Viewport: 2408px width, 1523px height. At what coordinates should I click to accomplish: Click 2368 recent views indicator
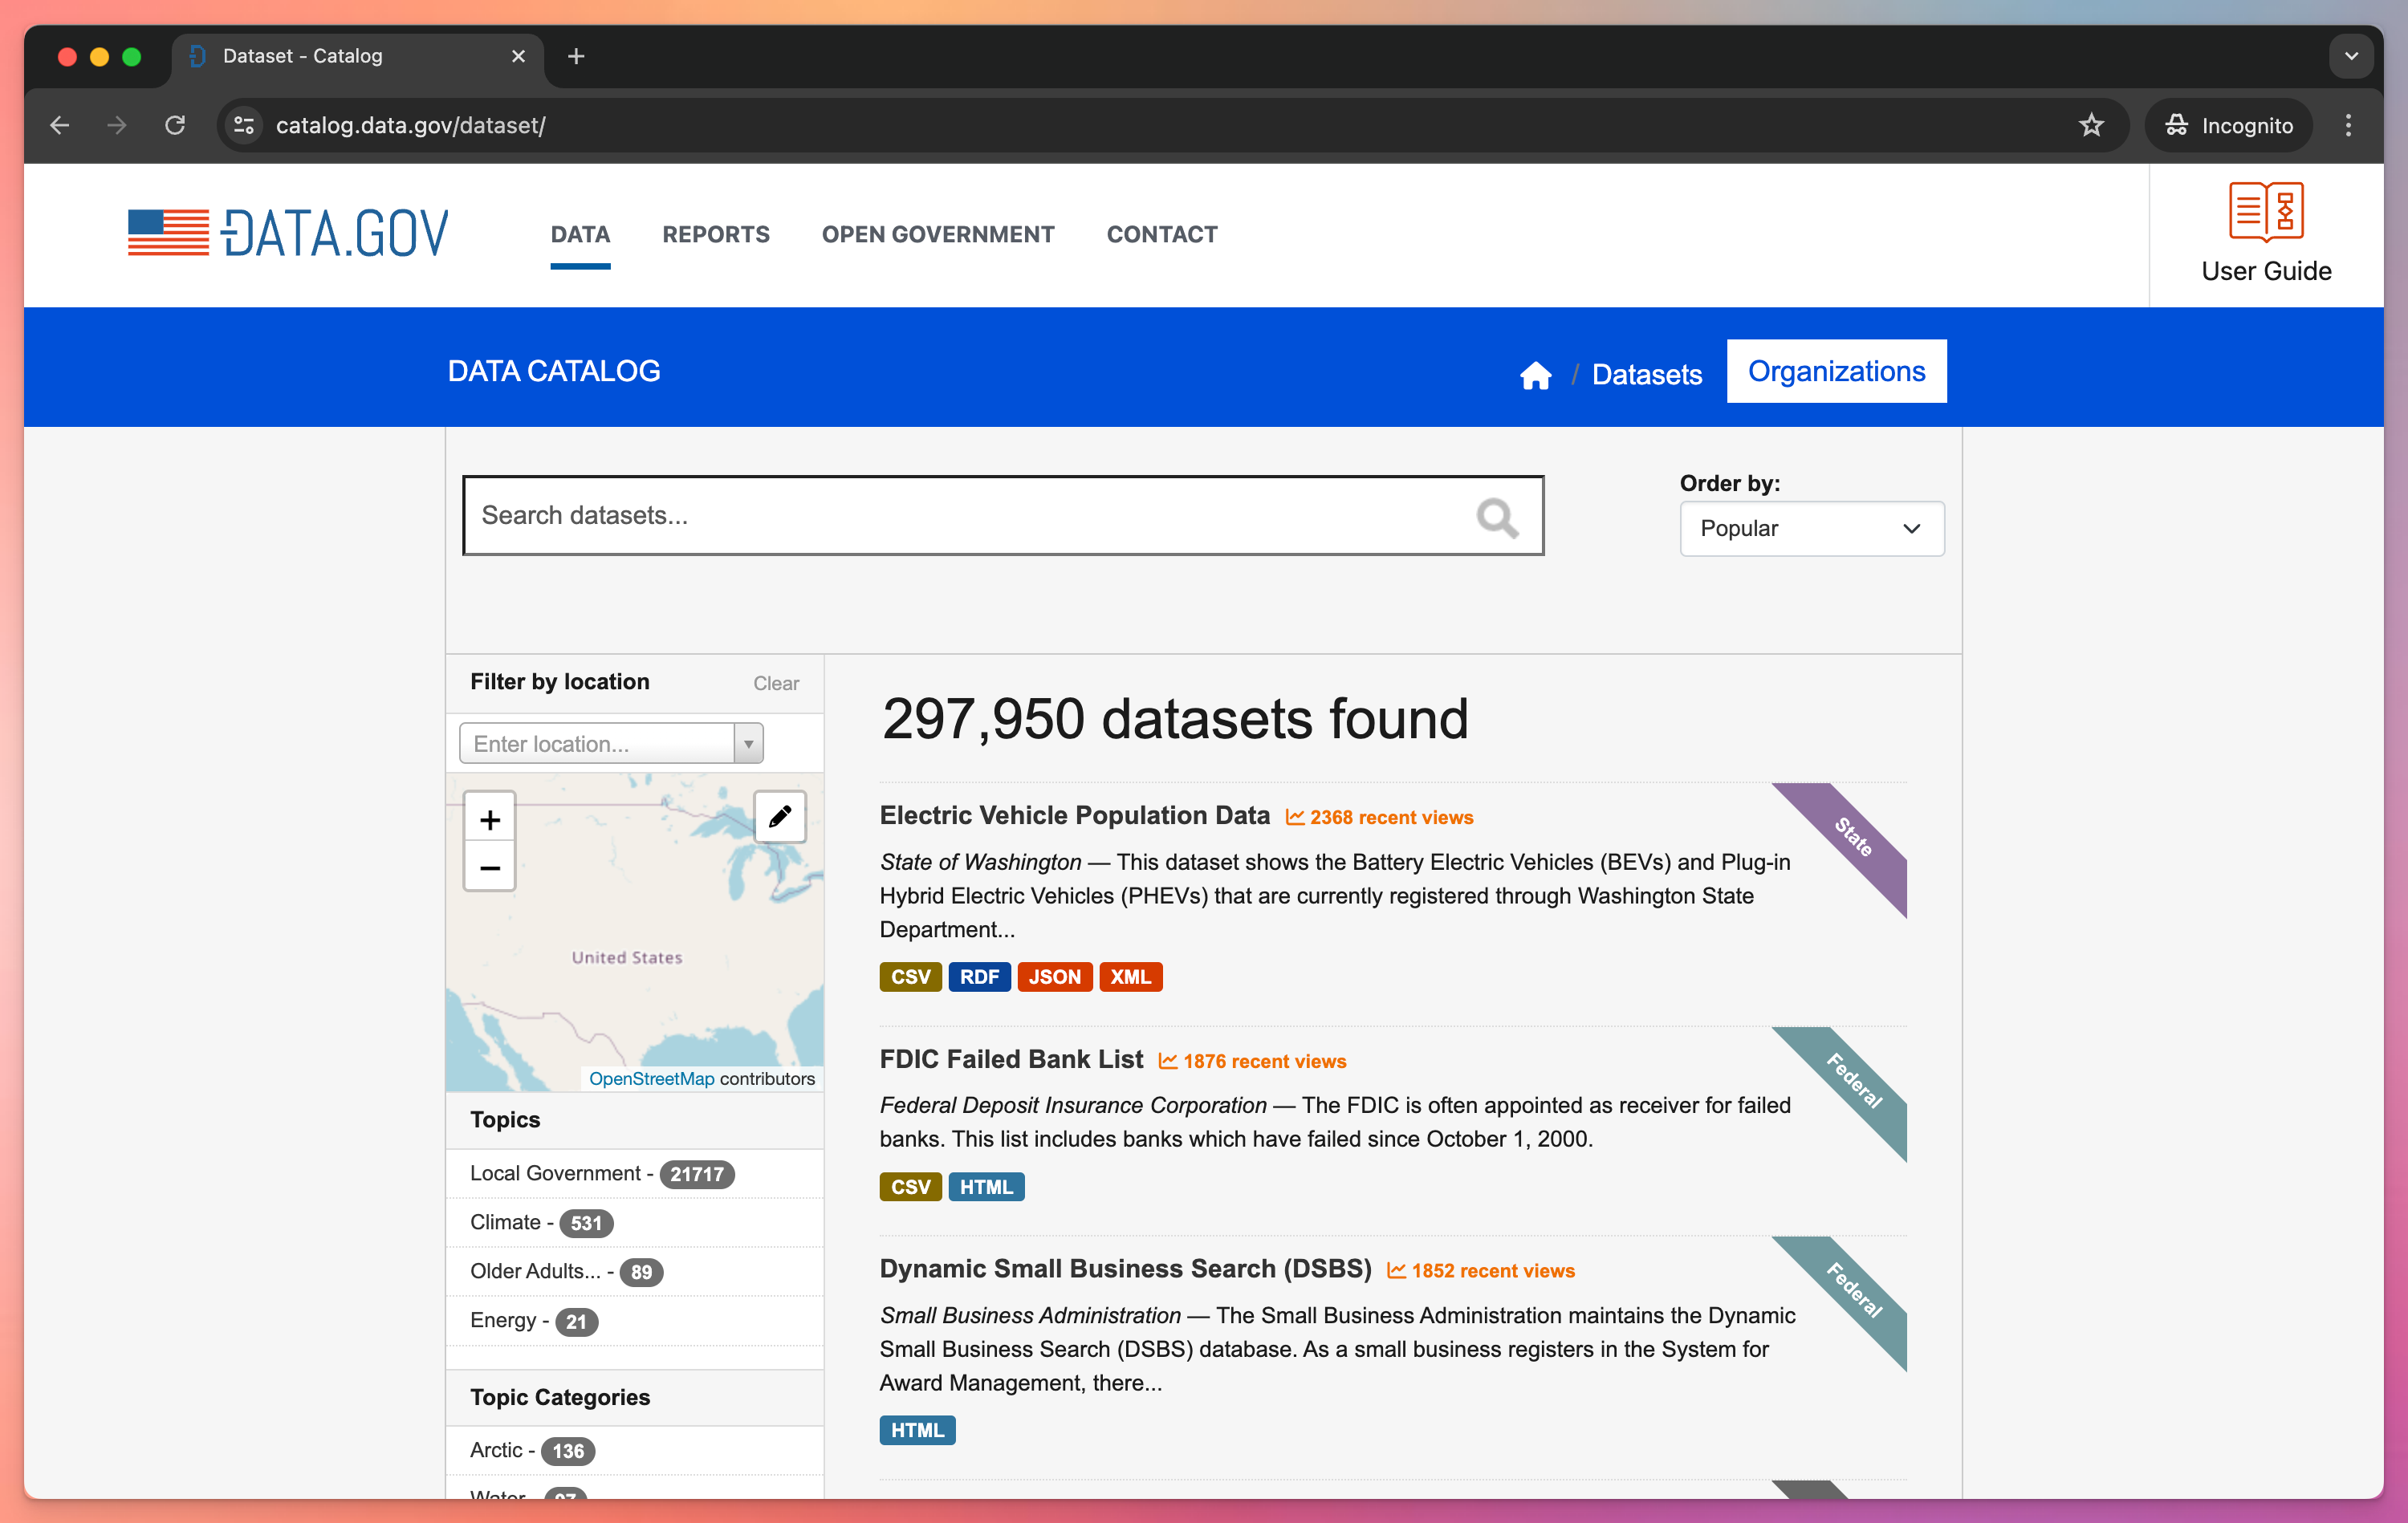[1379, 817]
